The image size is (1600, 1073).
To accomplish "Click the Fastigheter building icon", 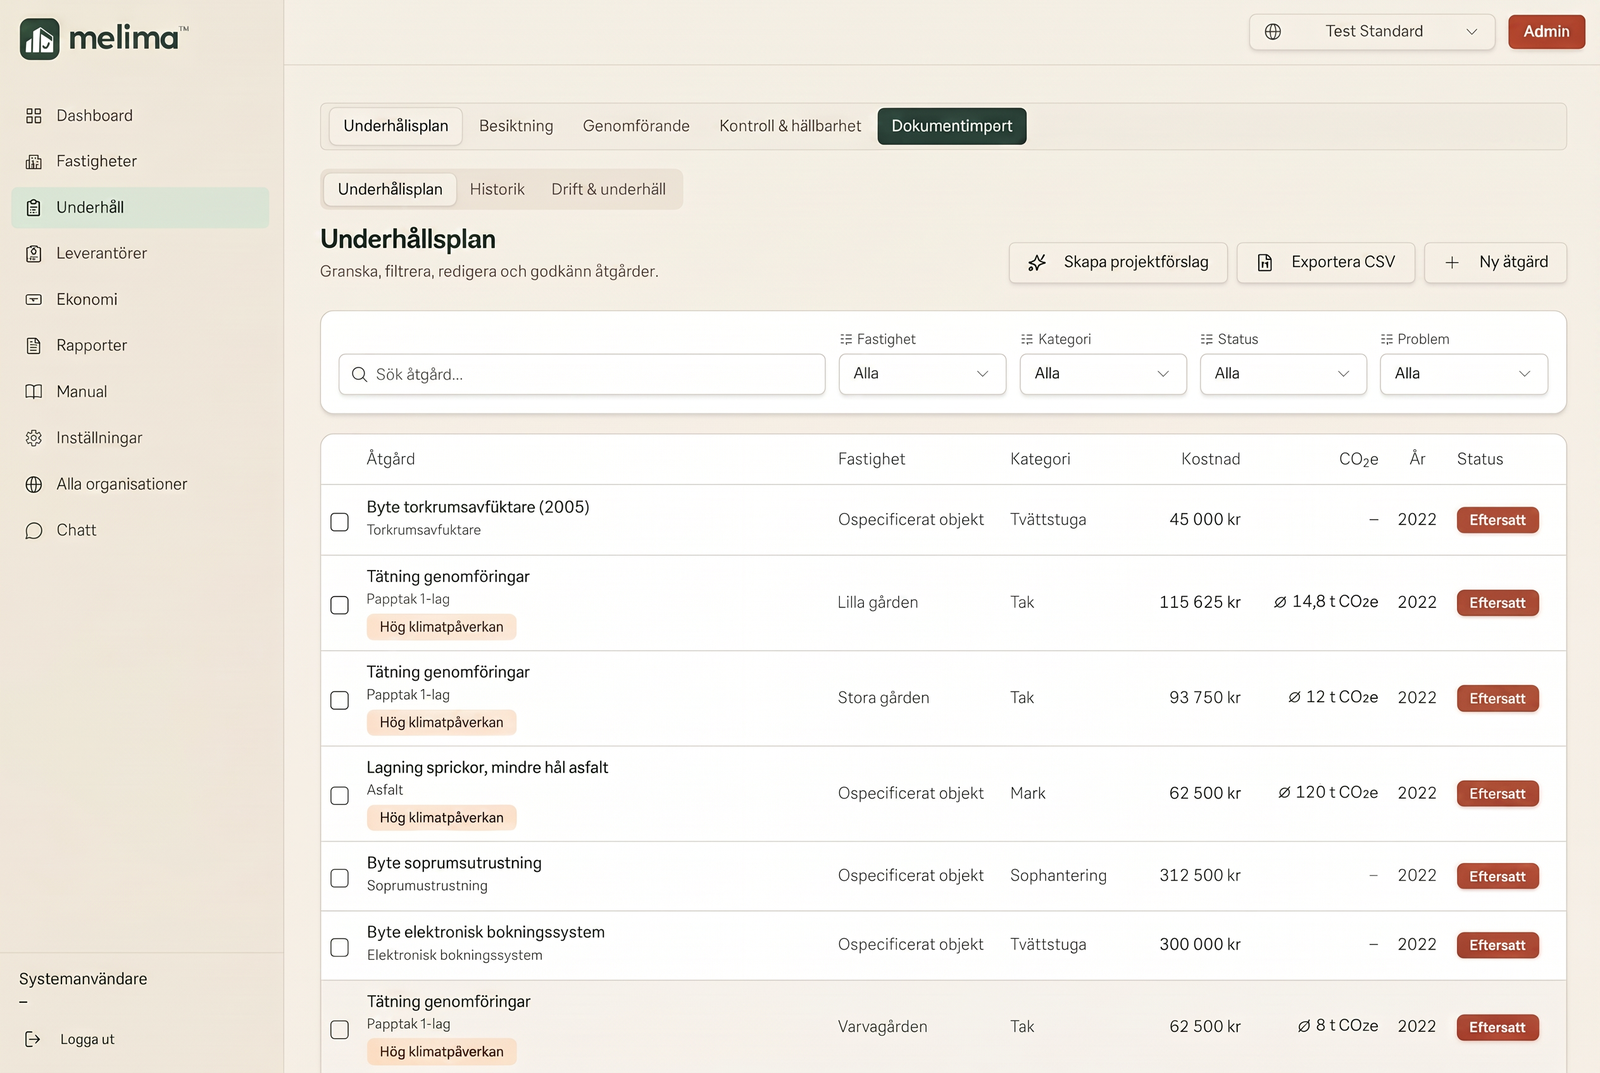I will 34,162.
